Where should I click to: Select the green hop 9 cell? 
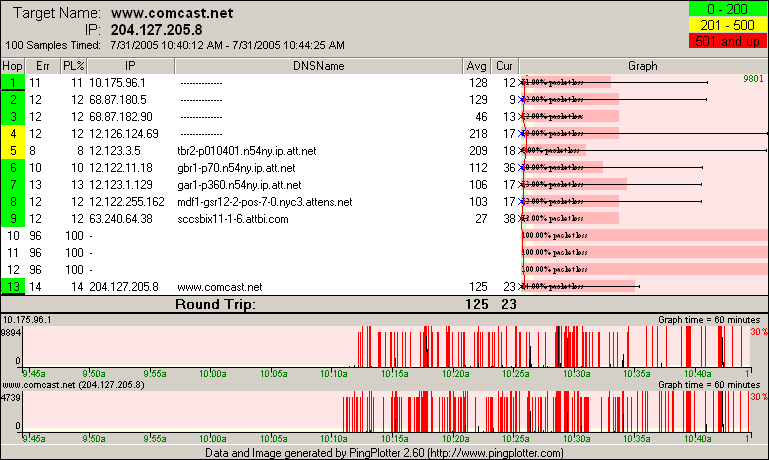[x=13, y=219]
